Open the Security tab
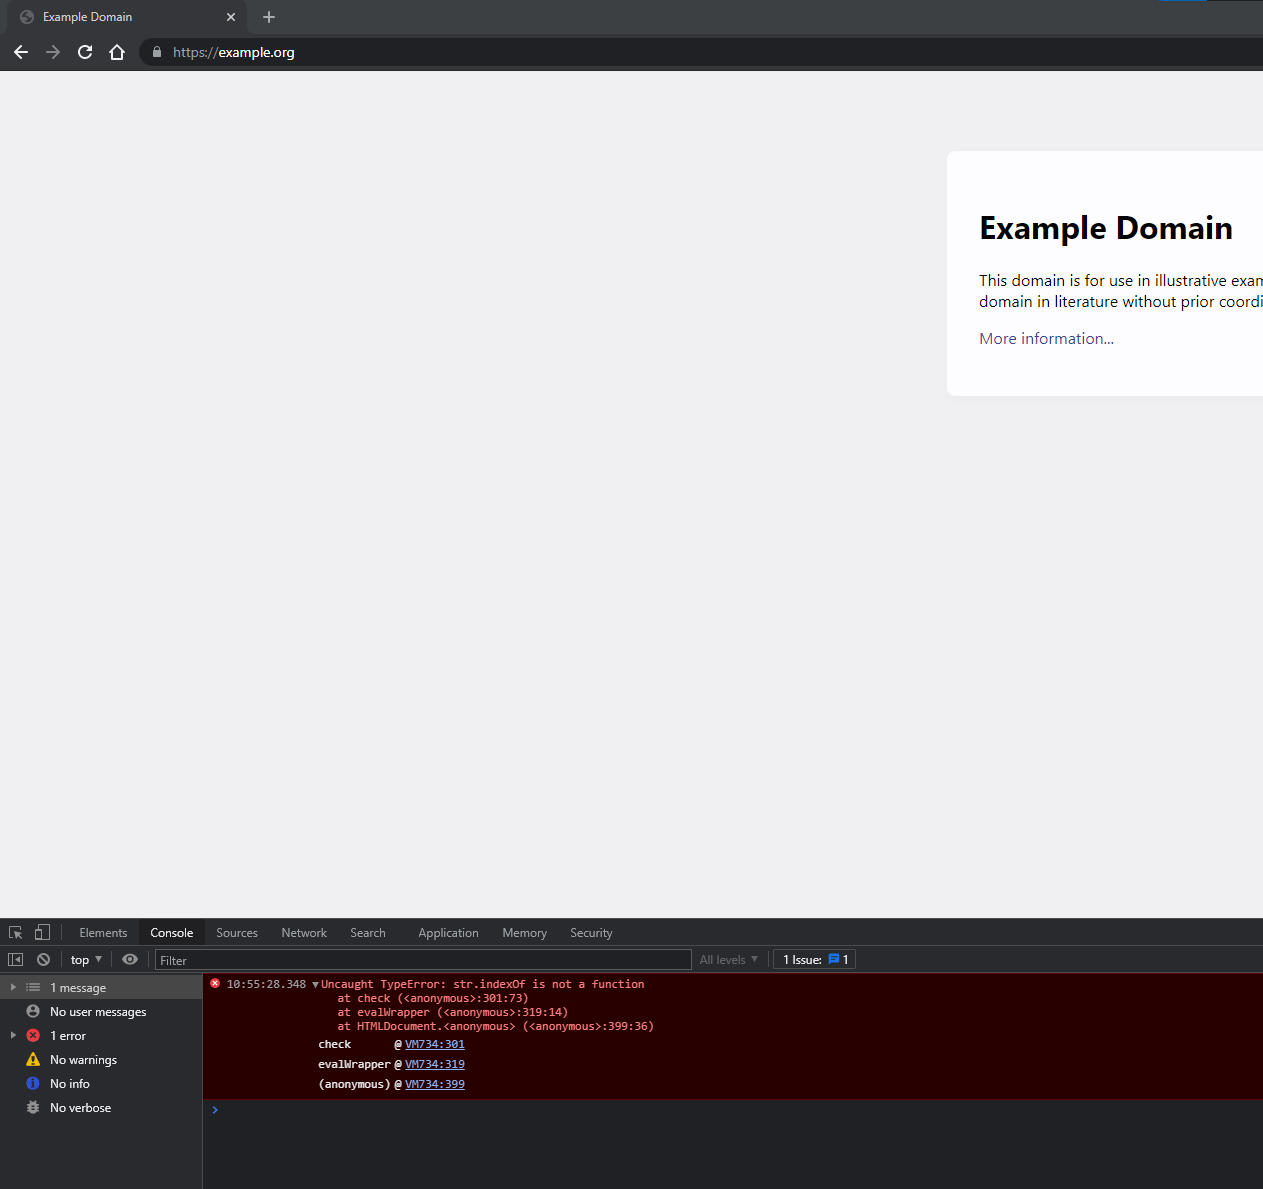This screenshot has height=1189, width=1263. 591,932
